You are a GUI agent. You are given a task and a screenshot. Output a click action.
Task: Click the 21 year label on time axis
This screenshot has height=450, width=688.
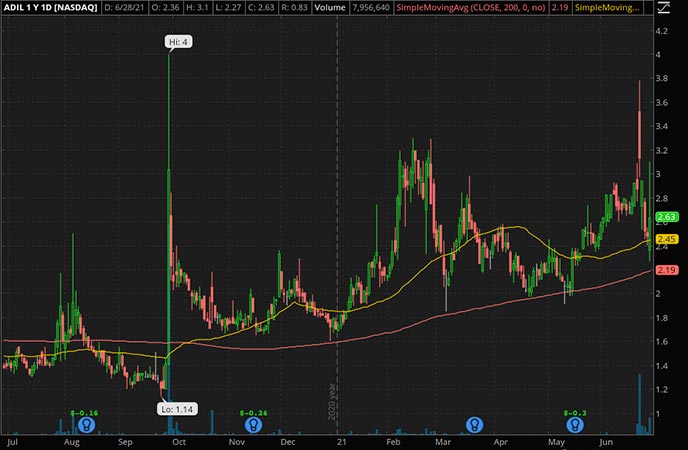click(342, 442)
